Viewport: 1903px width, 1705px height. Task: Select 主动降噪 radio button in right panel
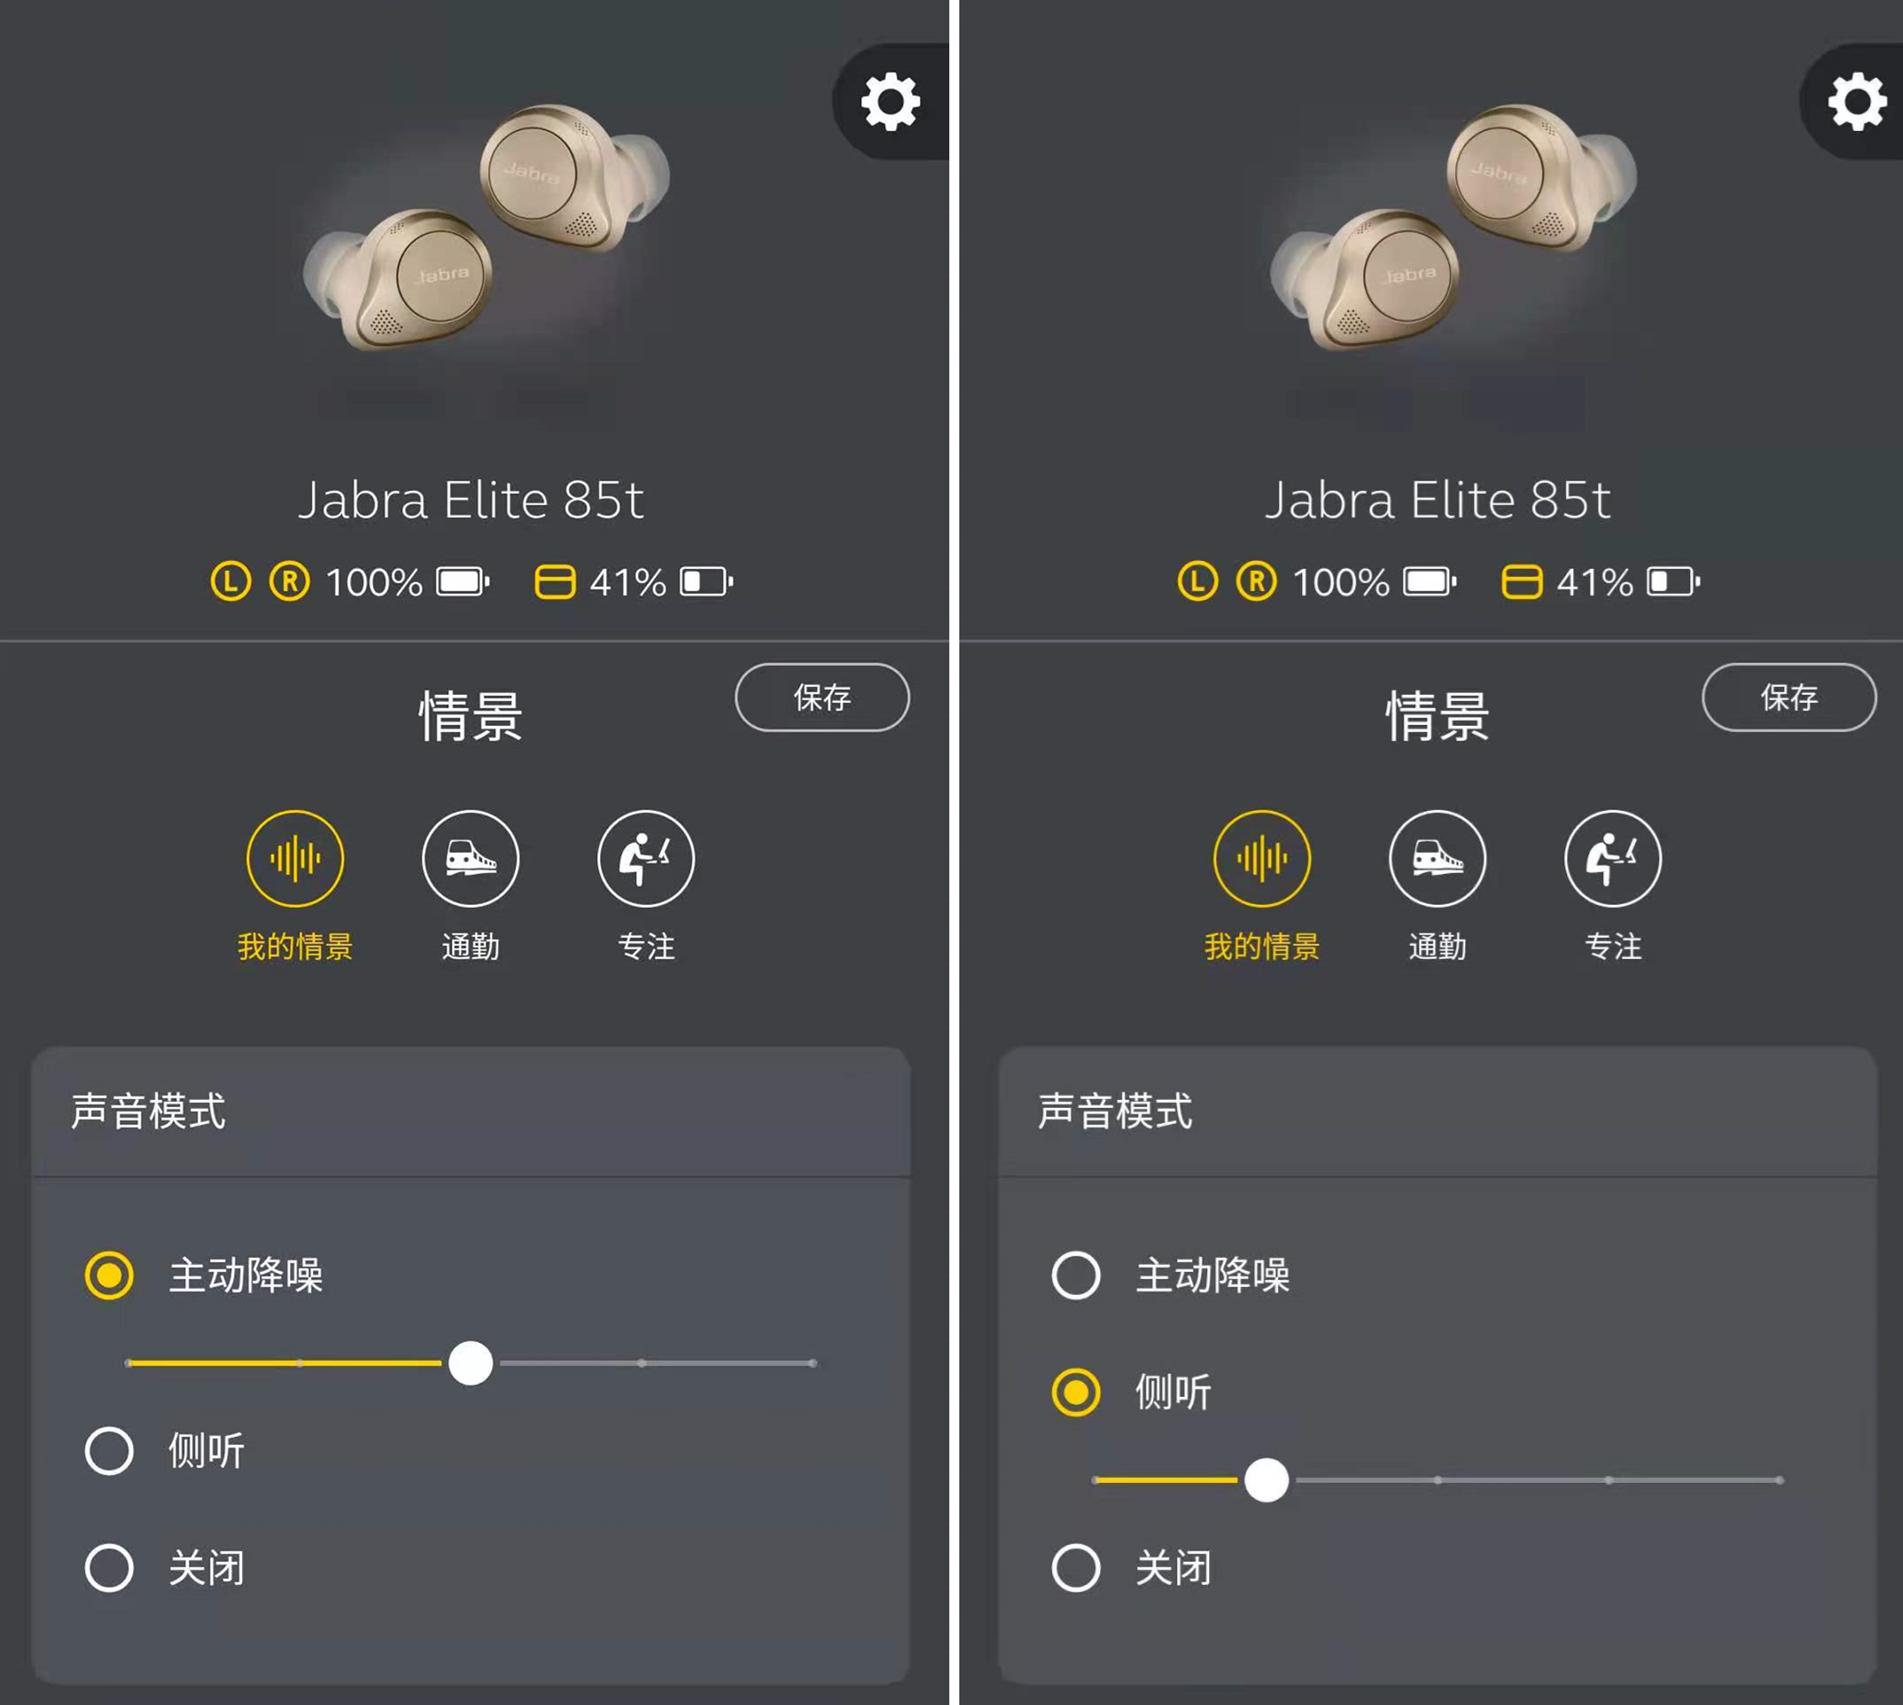[1076, 1275]
